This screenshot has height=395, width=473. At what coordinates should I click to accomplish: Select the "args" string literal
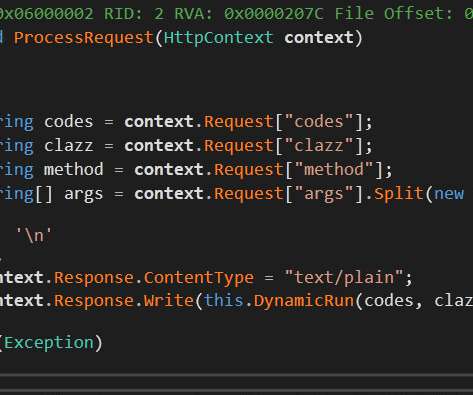tap(324, 194)
